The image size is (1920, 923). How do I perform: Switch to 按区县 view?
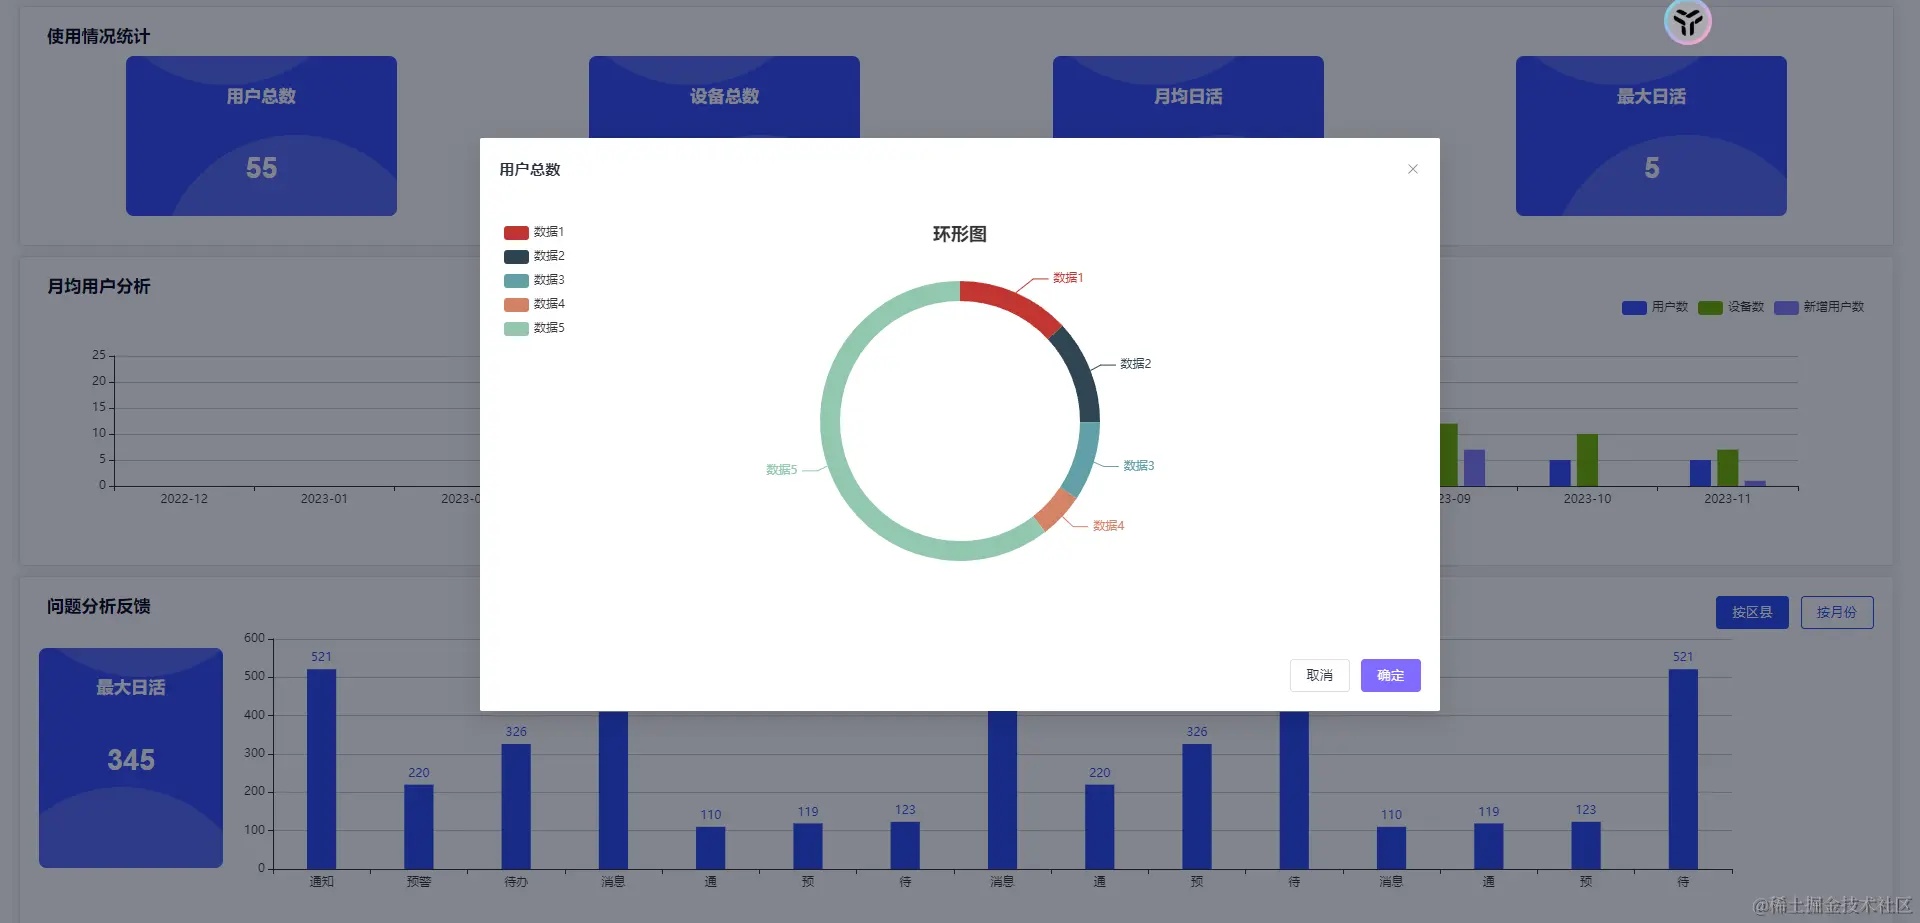tap(1752, 612)
